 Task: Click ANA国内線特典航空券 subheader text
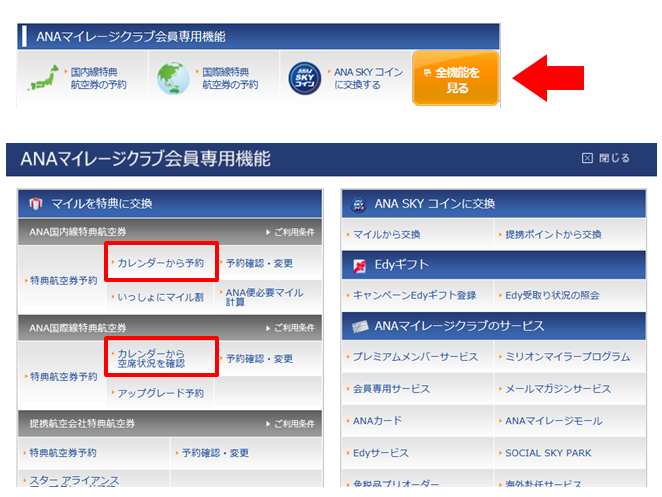point(78,232)
